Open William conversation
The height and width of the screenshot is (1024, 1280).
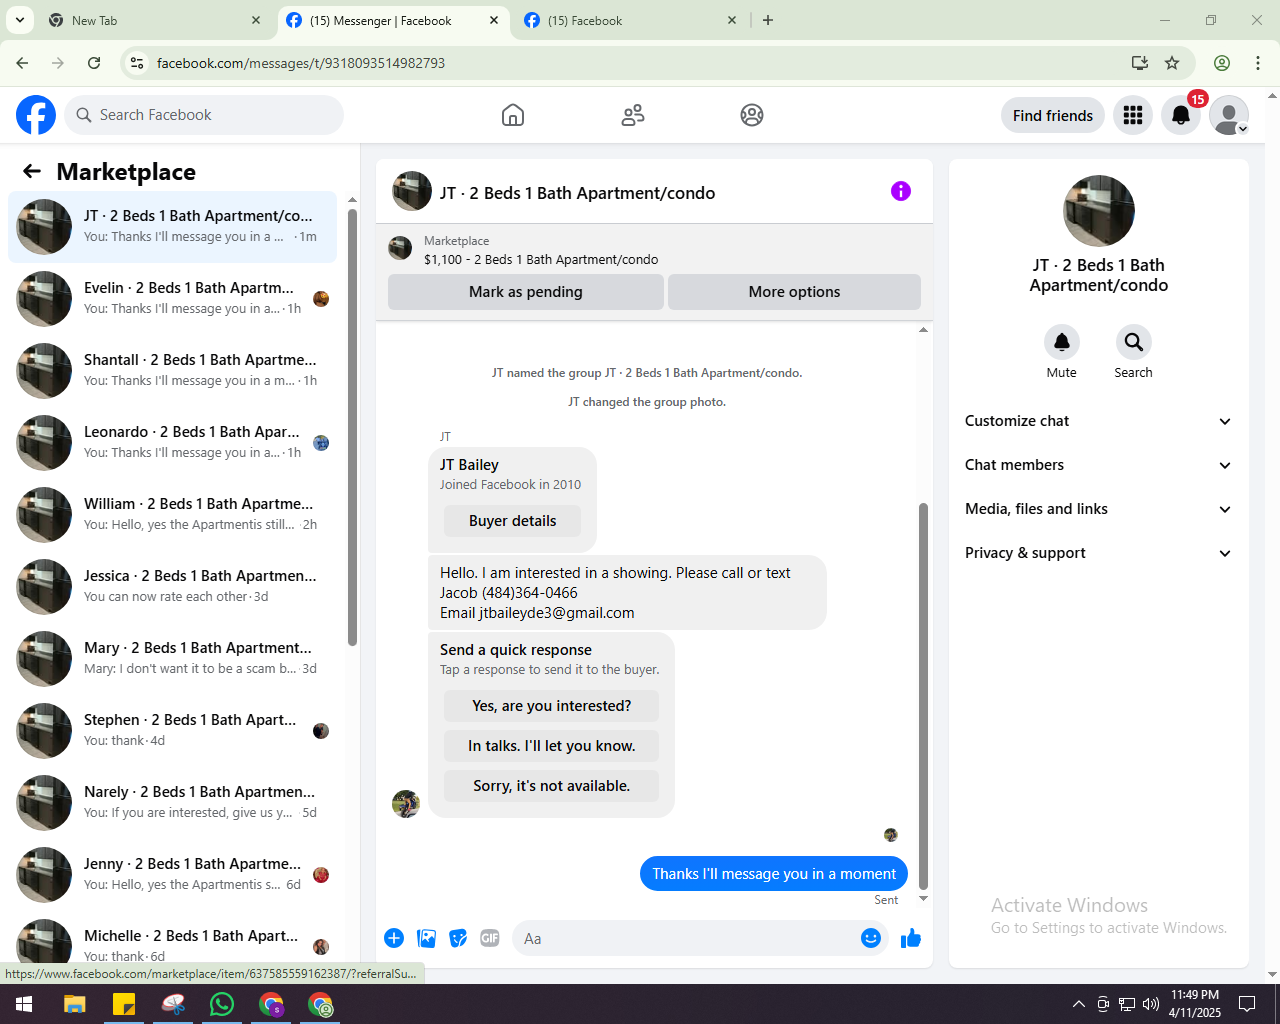pos(173,514)
